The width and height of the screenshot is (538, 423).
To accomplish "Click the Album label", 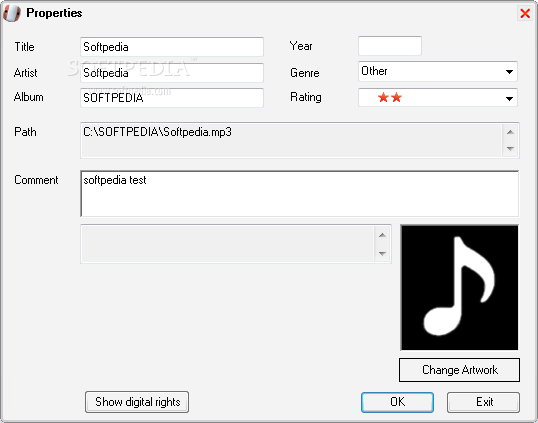I will pyautogui.click(x=28, y=97).
